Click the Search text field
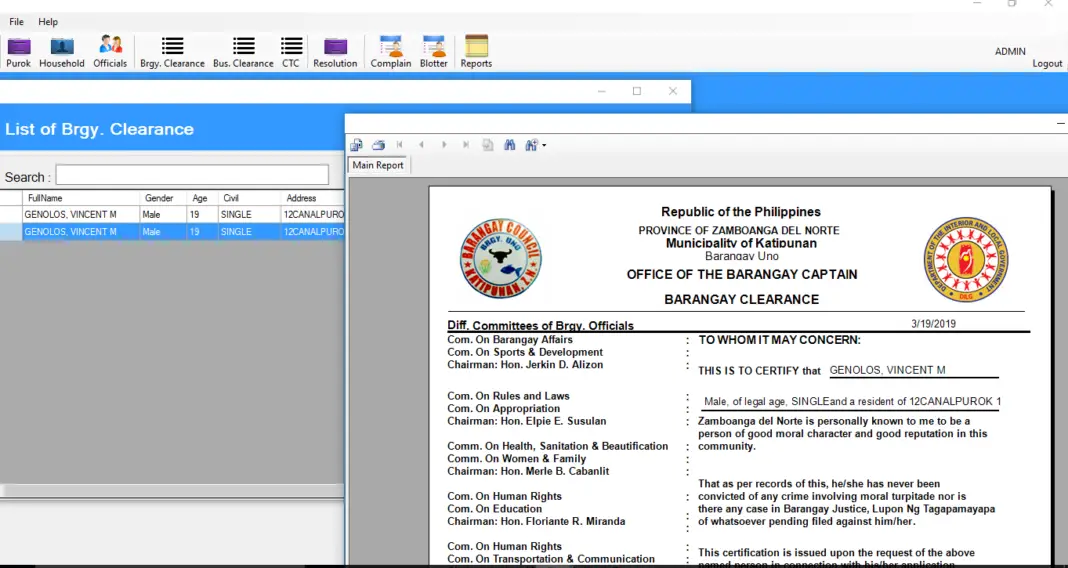 tap(192, 176)
